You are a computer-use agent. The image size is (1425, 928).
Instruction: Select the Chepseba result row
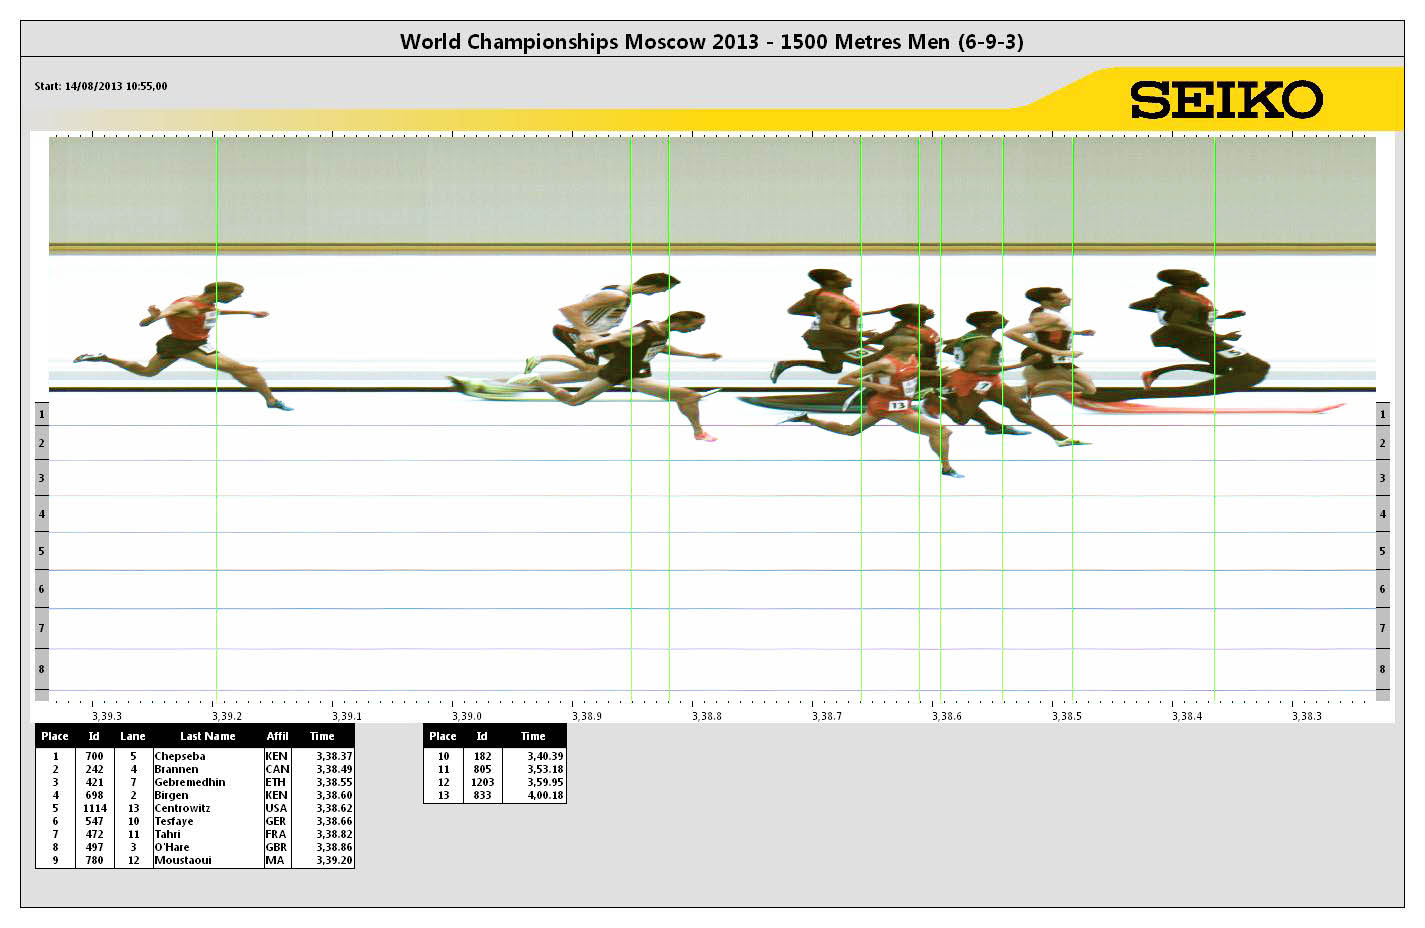click(180, 756)
